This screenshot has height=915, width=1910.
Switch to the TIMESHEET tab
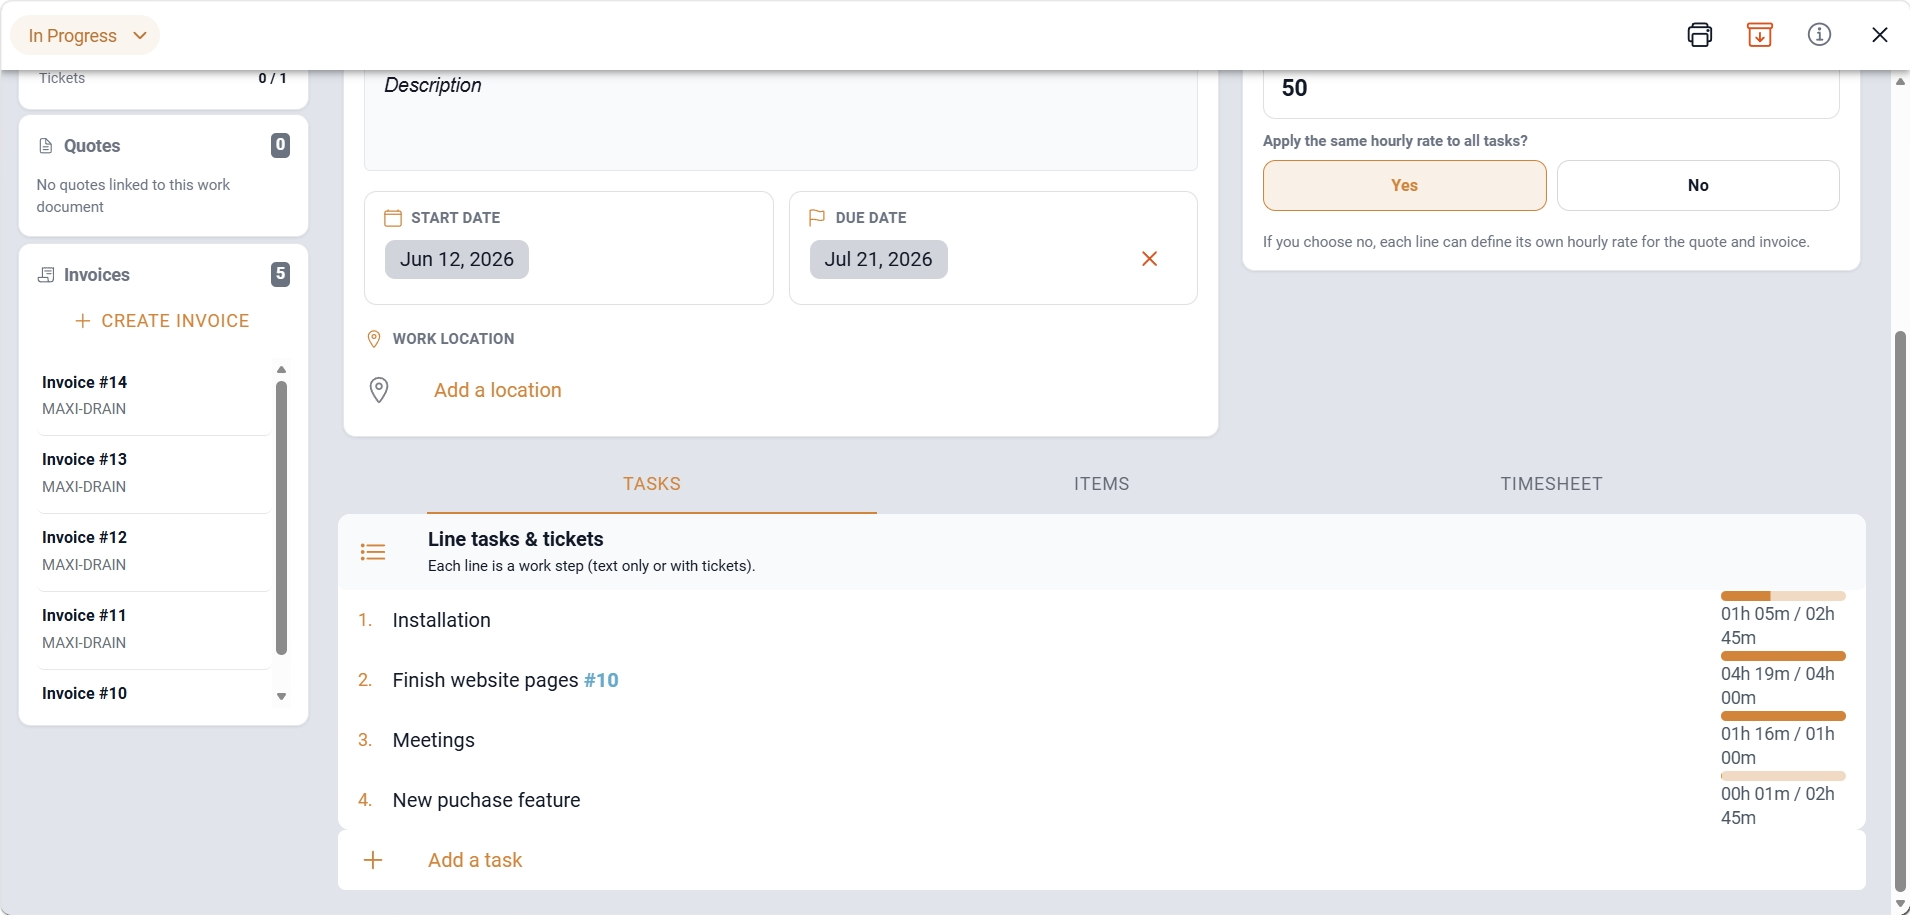coord(1552,484)
